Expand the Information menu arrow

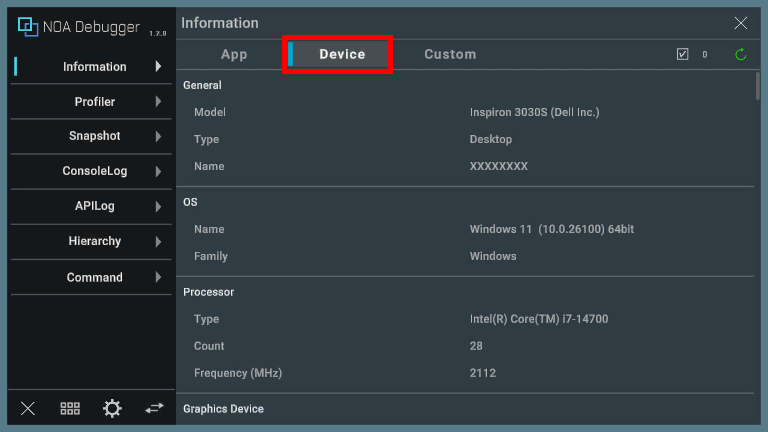[158, 67]
